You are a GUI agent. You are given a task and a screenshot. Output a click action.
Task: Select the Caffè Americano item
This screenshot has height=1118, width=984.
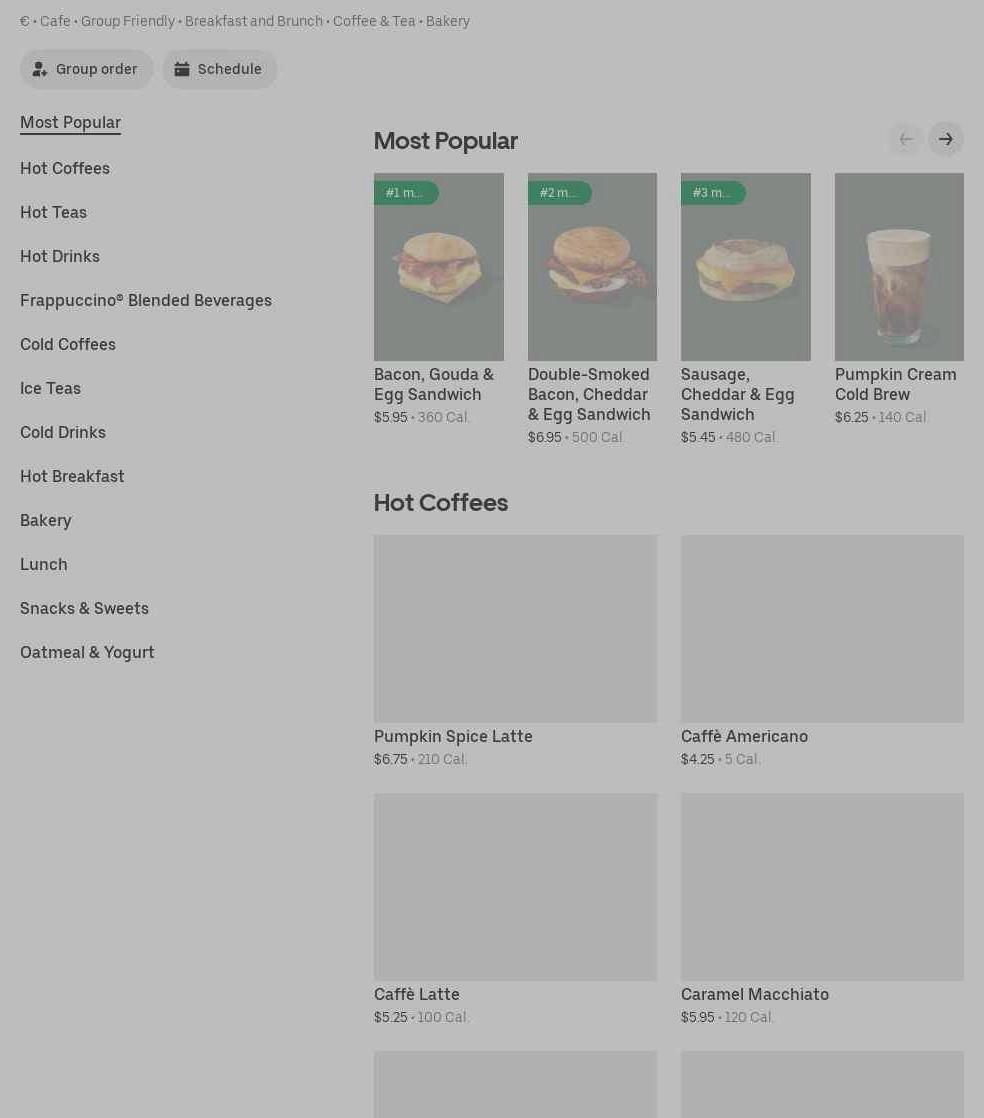click(x=822, y=628)
